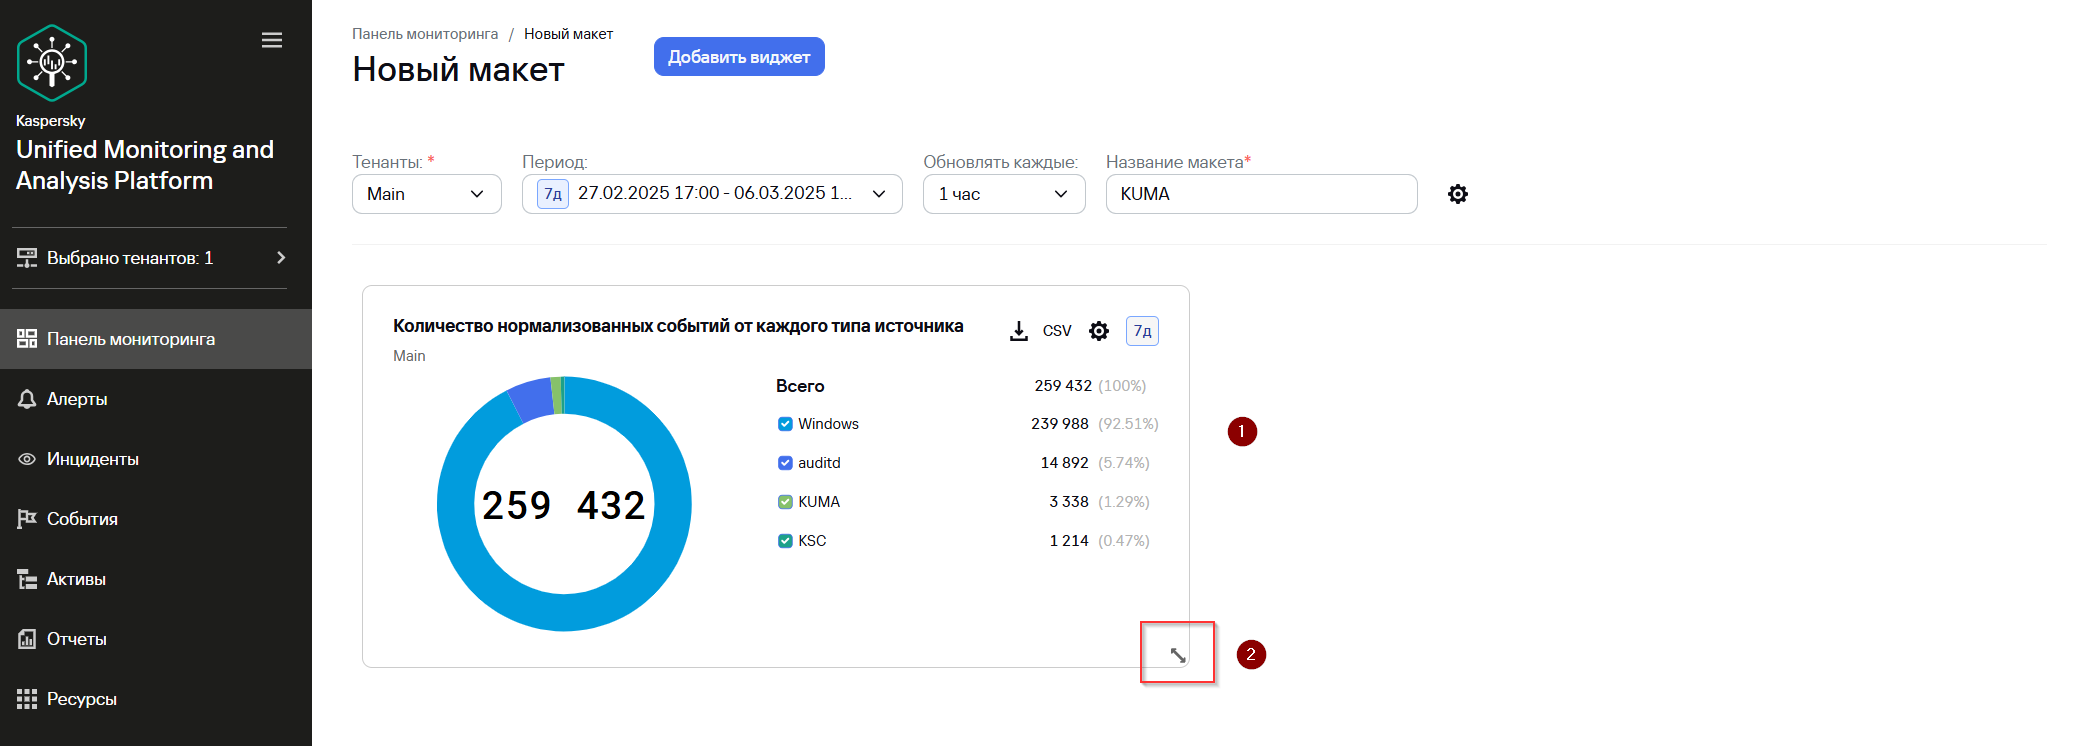The width and height of the screenshot is (2073, 746).
Task: Click the 7д period badge in widget header
Action: pos(1142,331)
